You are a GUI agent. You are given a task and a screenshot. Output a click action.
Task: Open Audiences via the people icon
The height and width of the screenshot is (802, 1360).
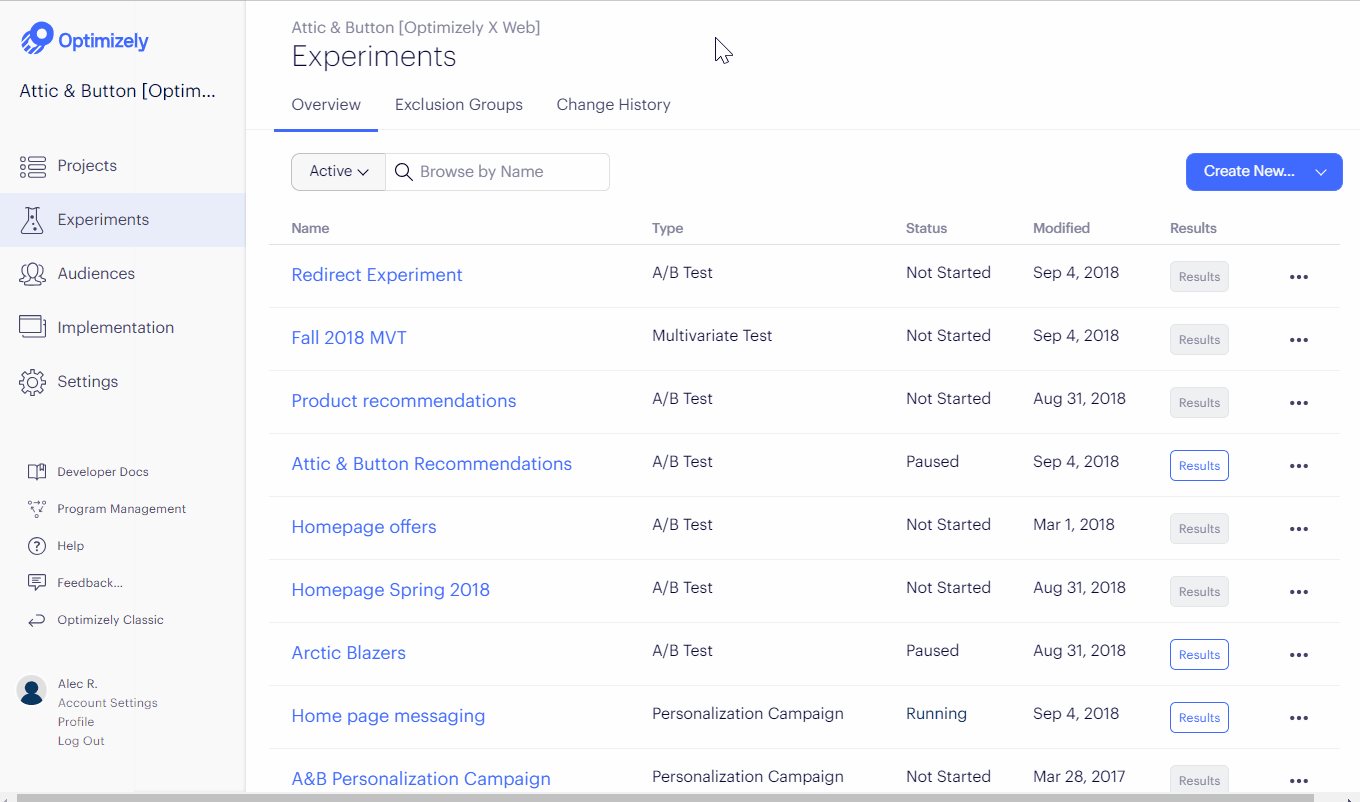coord(33,274)
